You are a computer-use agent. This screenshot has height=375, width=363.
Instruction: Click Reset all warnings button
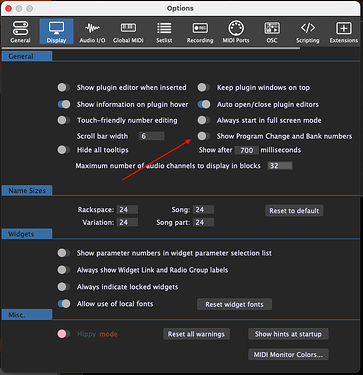[x=196, y=334]
